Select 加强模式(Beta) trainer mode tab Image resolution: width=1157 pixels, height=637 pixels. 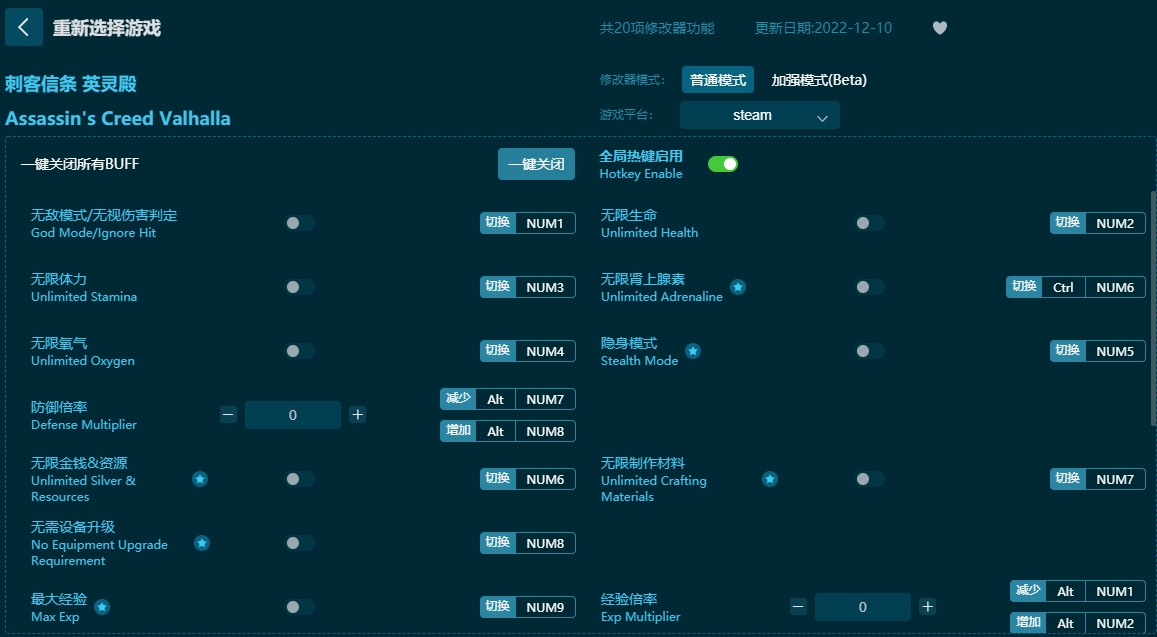[x=819, y=80]
